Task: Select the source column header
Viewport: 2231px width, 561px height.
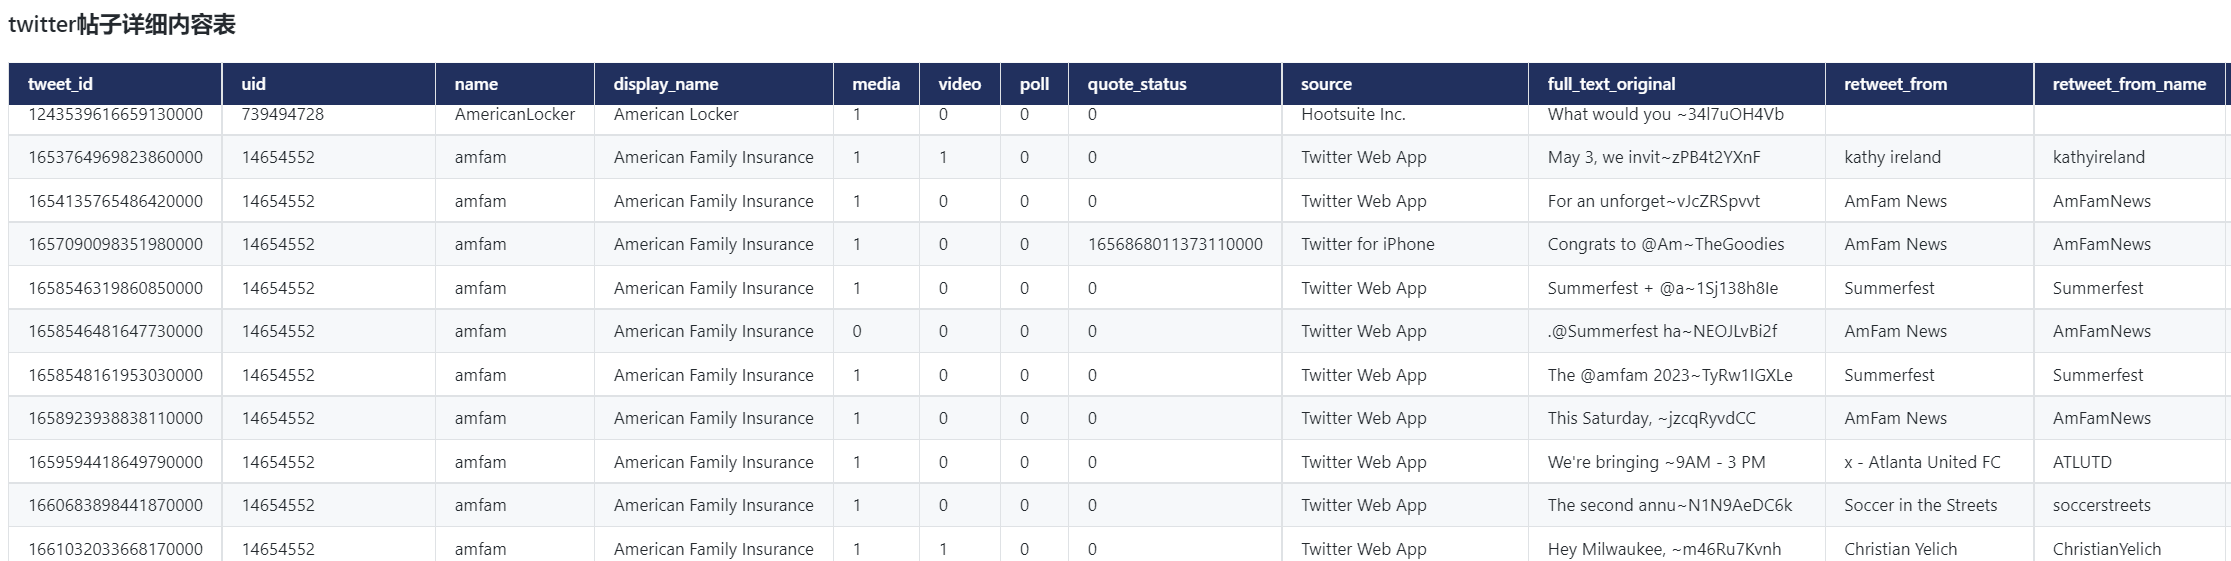Action: [1326, 84]
